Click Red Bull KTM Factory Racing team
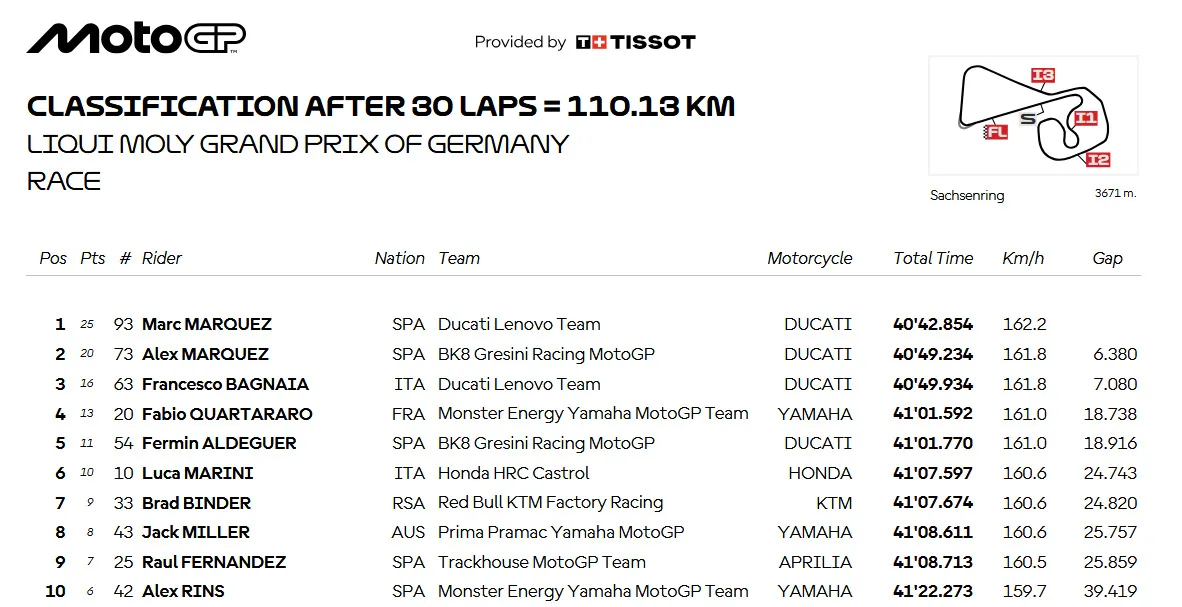Screen dimensions: 1182x607 tap(550, 502)
